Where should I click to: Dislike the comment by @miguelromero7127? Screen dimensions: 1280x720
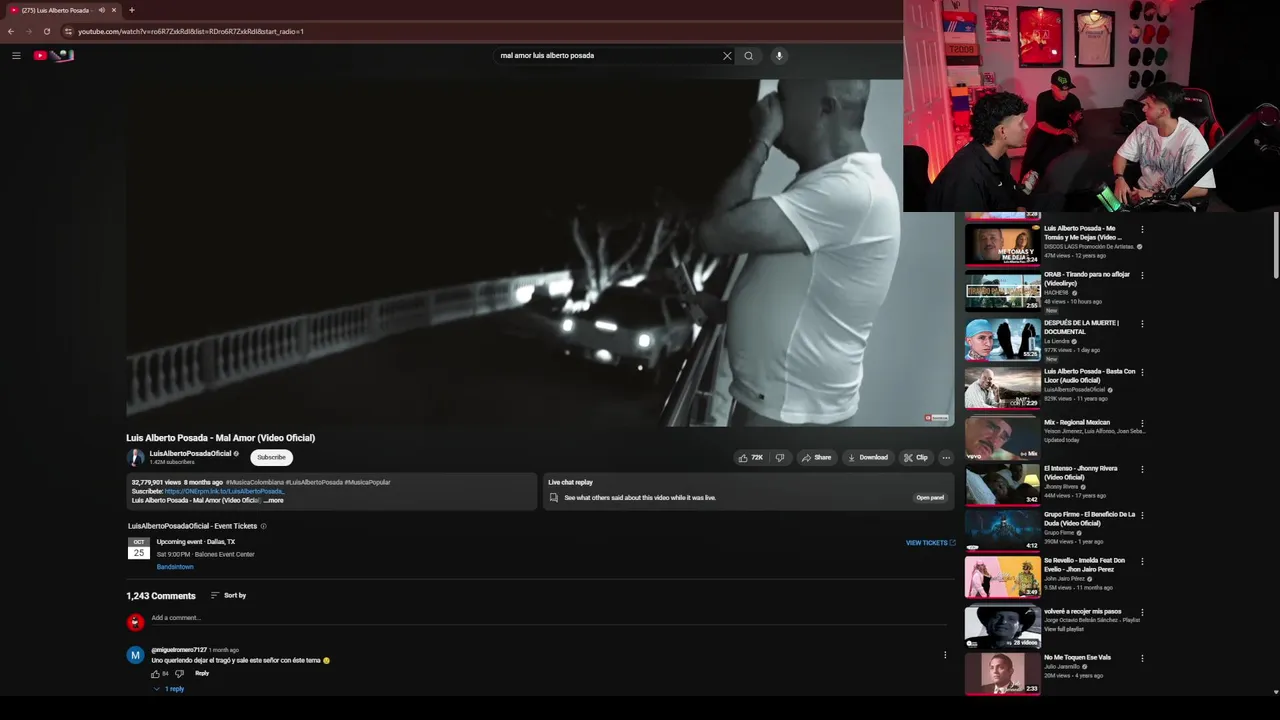point(179,674)
